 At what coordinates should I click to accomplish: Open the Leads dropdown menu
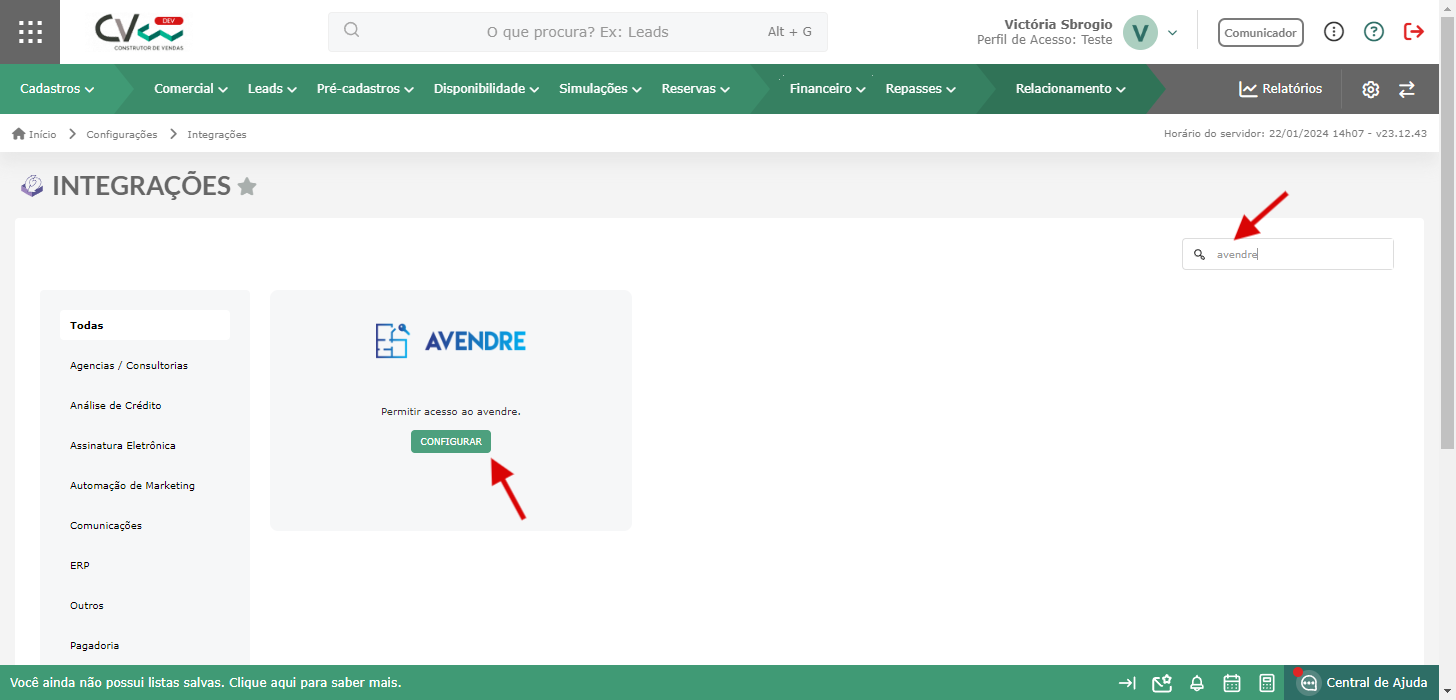(x=272, y=89)
